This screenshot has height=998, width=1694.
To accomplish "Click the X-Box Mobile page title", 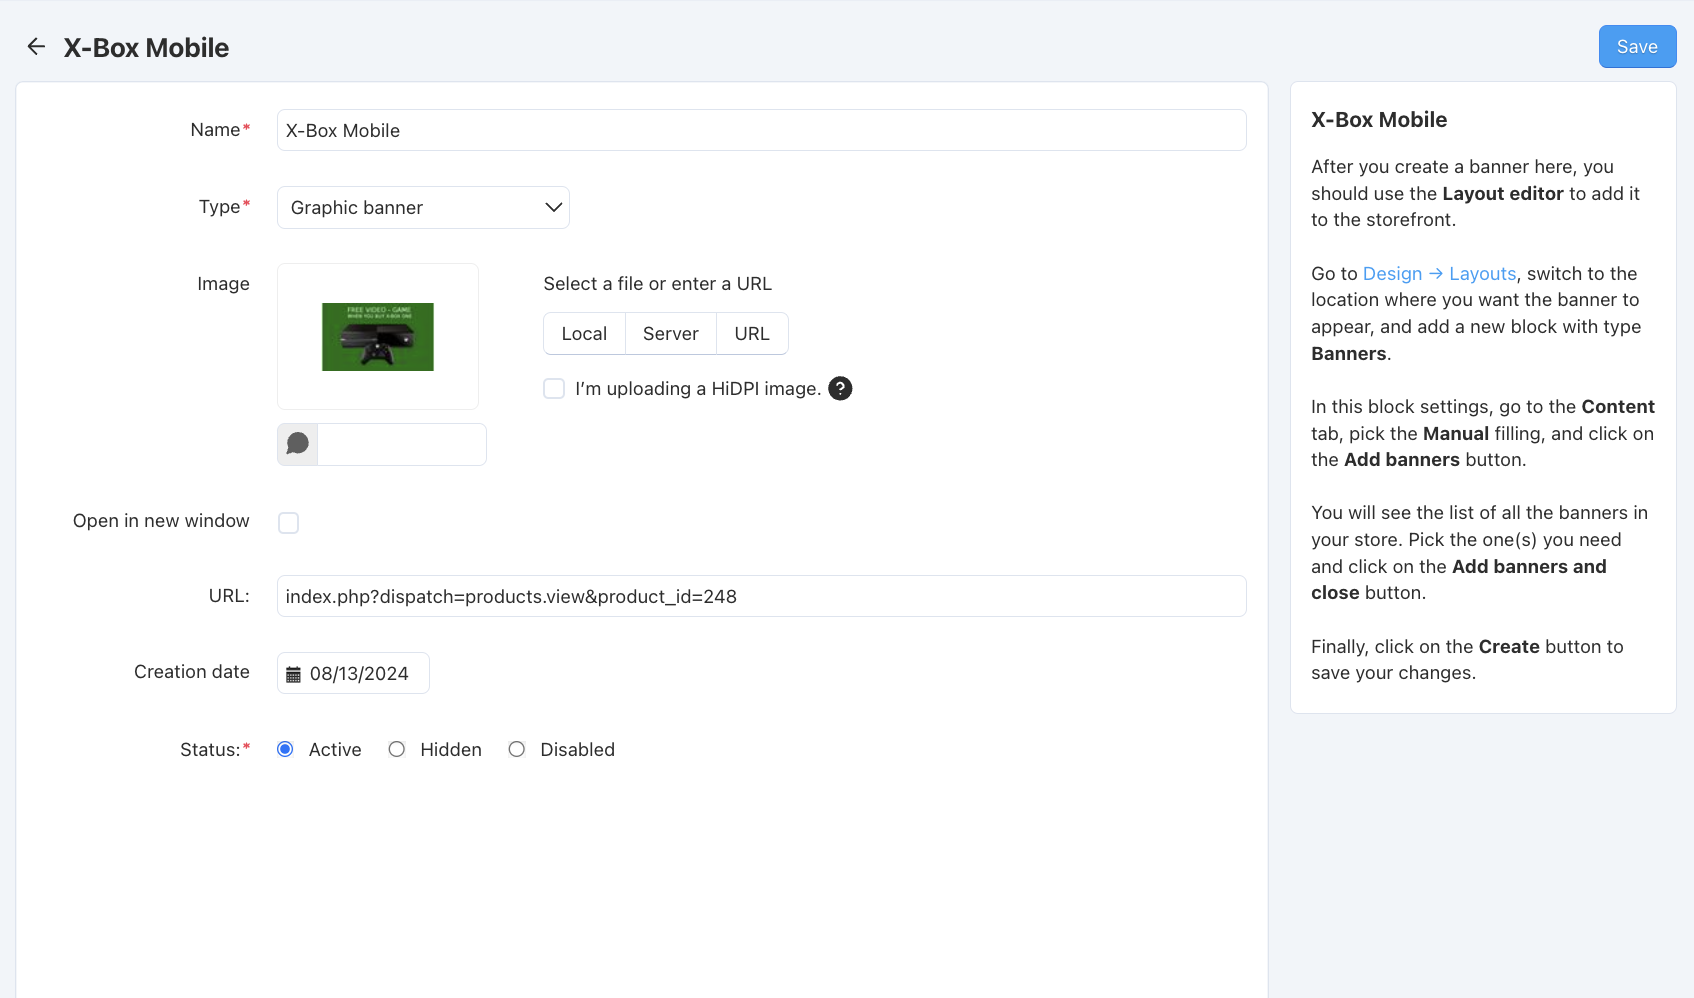I will click(146, 48).
